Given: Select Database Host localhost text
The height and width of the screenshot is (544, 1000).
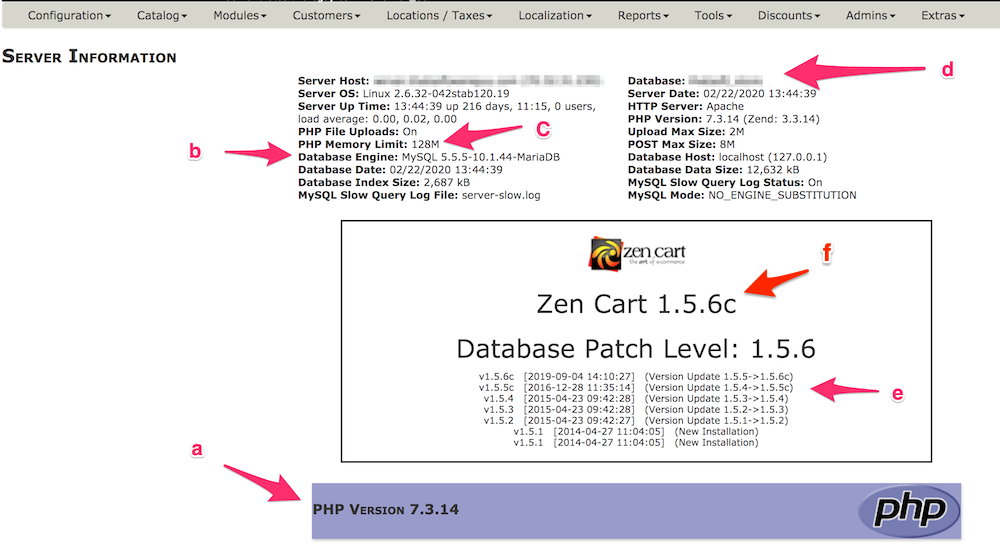Looking at the screenshot, I should 727,158.
